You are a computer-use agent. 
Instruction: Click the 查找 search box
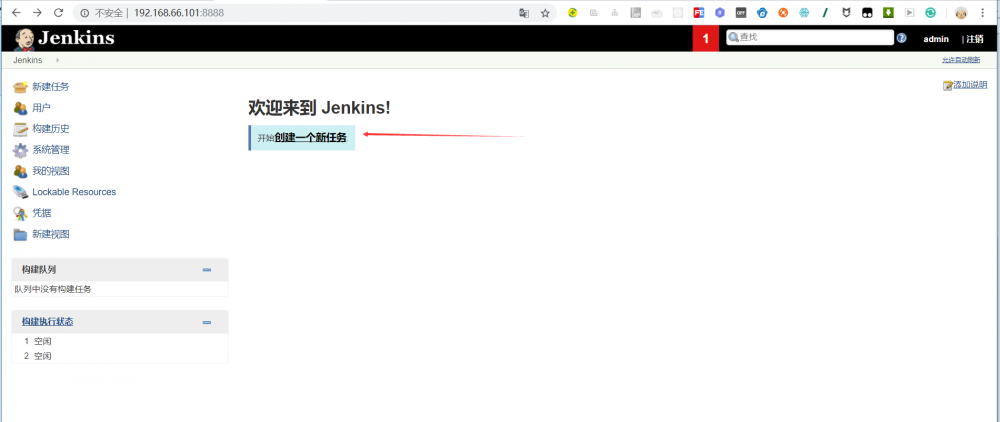810,38
